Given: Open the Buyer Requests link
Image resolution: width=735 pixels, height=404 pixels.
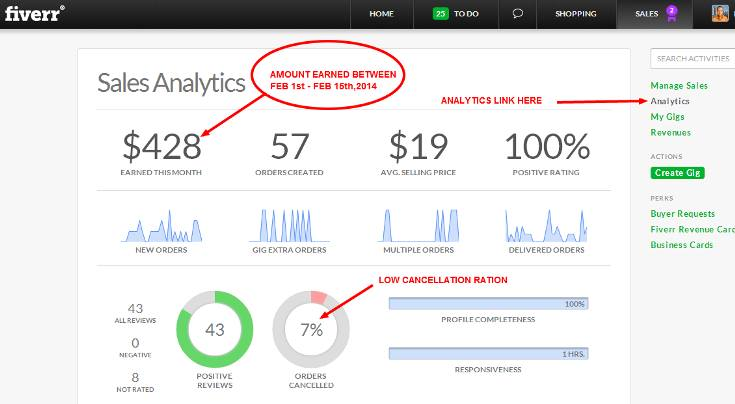Looking at the screenshot, I should pos(682,214).
